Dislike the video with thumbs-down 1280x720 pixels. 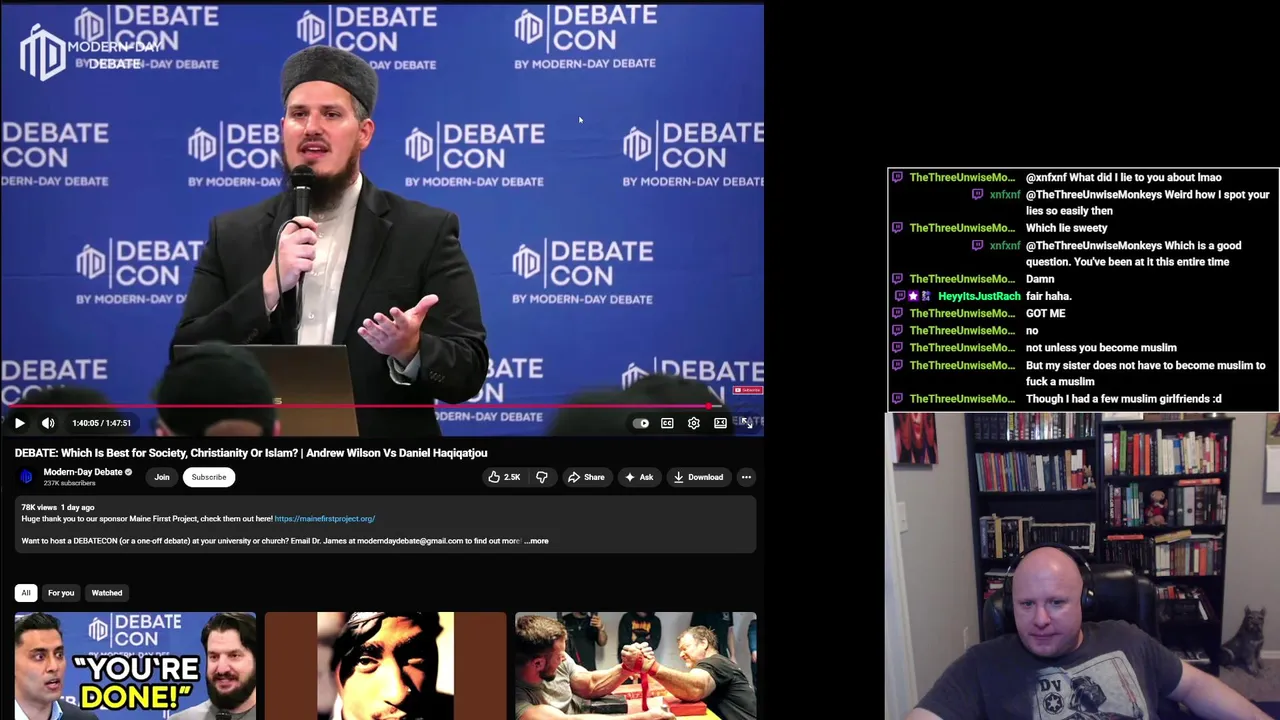(x=541, y=477)
